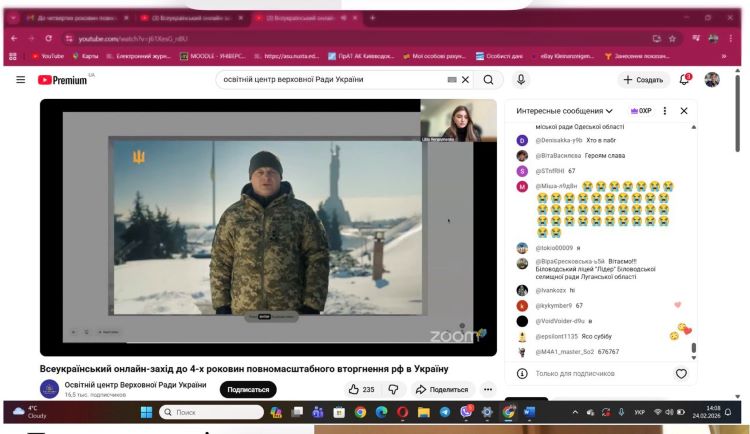This screenshot has height=434, width=750.
Task: Click the Поделиться share button
Action: click(x=442, y=389)
